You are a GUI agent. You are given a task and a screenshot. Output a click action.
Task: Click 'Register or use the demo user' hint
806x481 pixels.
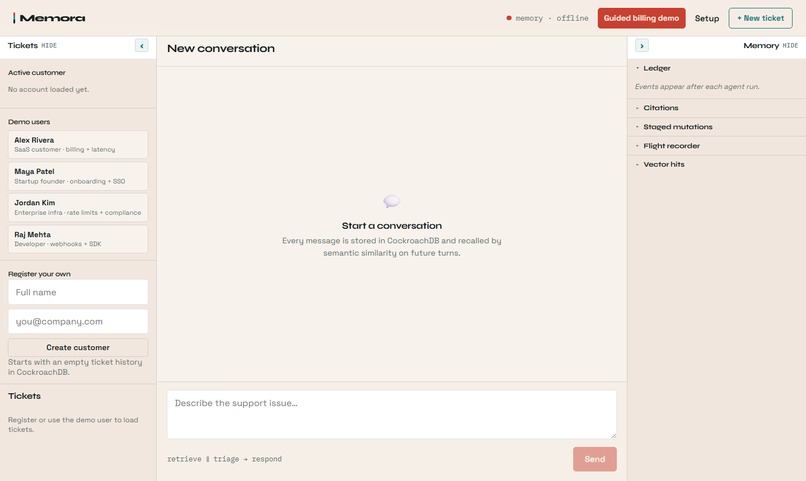click(73, 424)
